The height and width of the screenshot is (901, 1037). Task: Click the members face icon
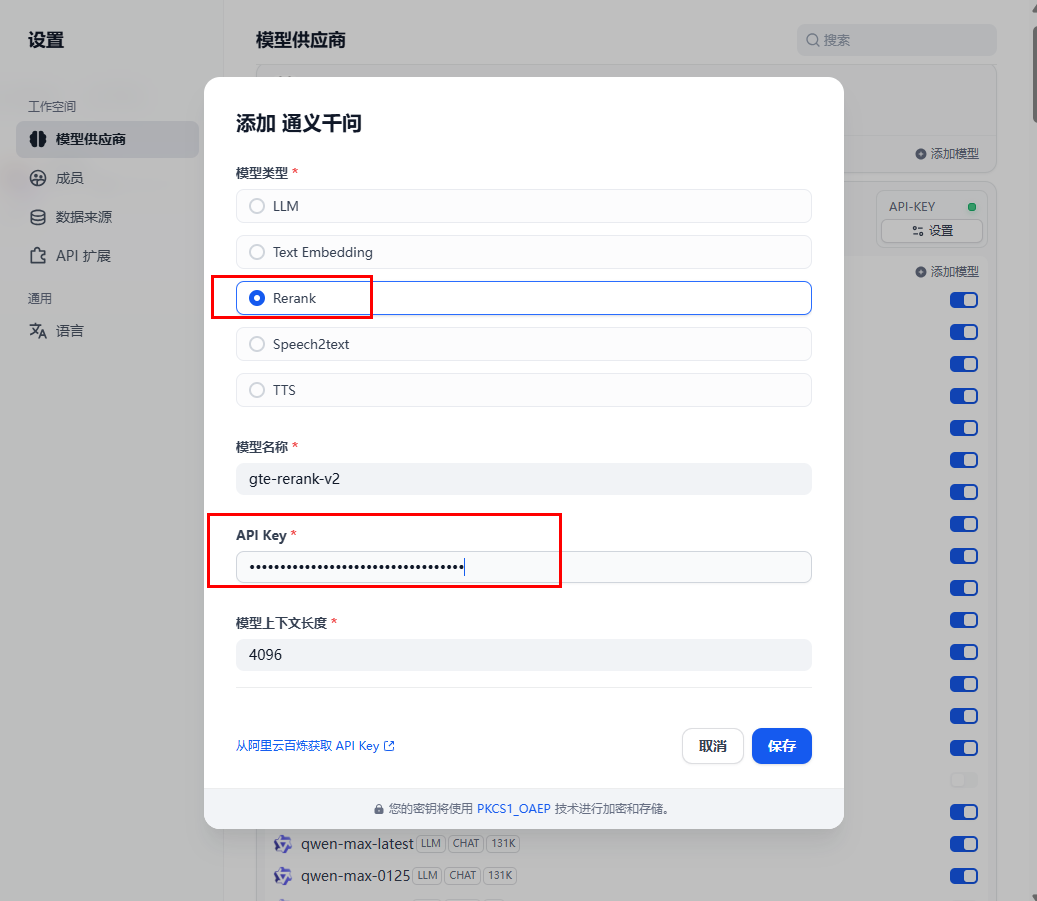[x=38, y=178]
